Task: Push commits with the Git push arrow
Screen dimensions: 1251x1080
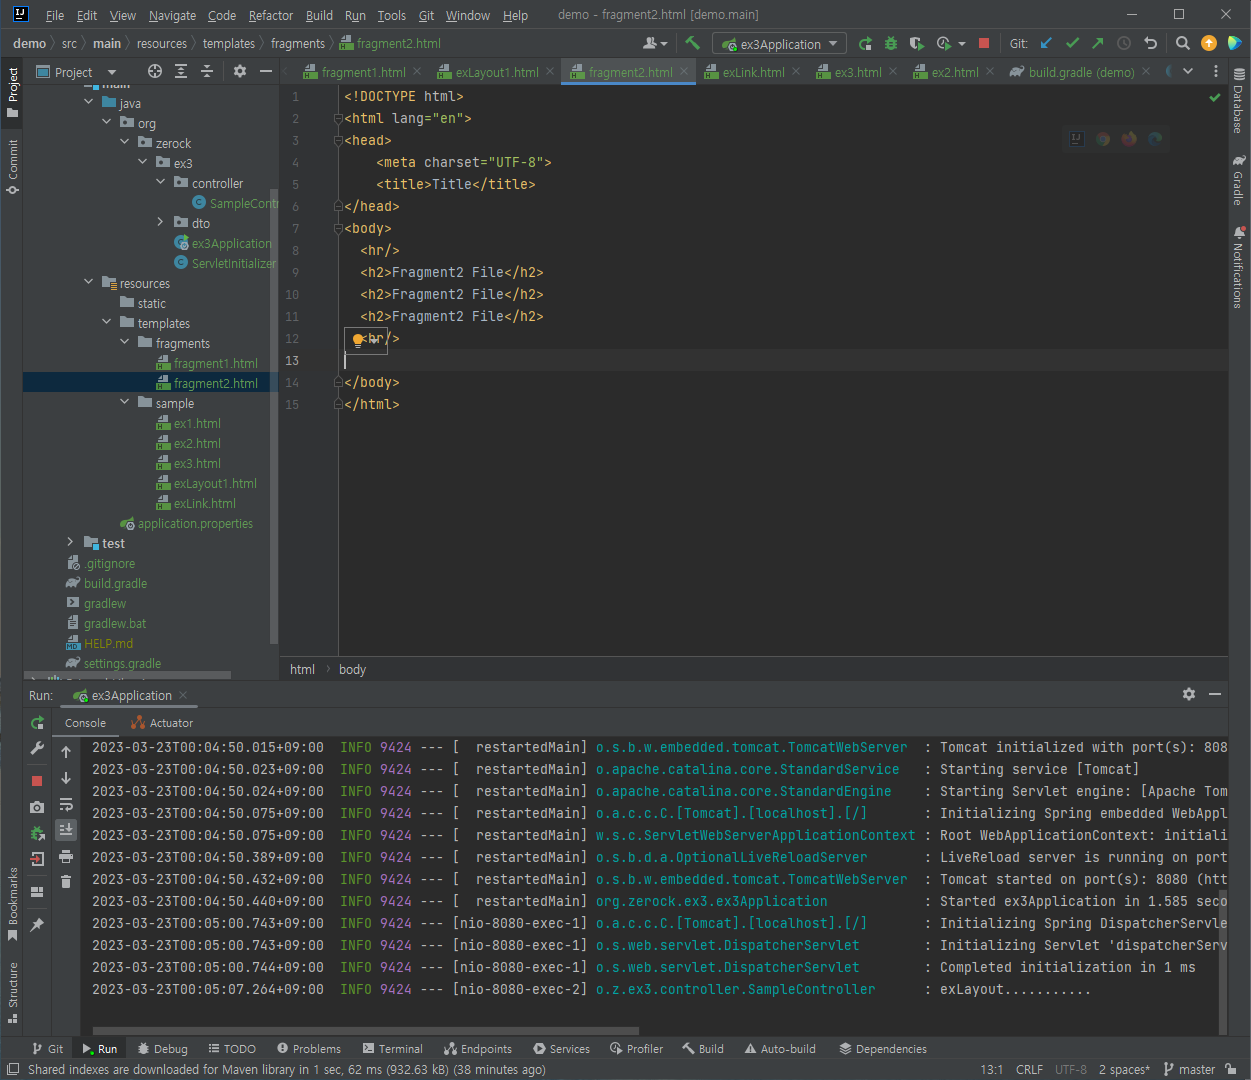Action: point(1098,43)
